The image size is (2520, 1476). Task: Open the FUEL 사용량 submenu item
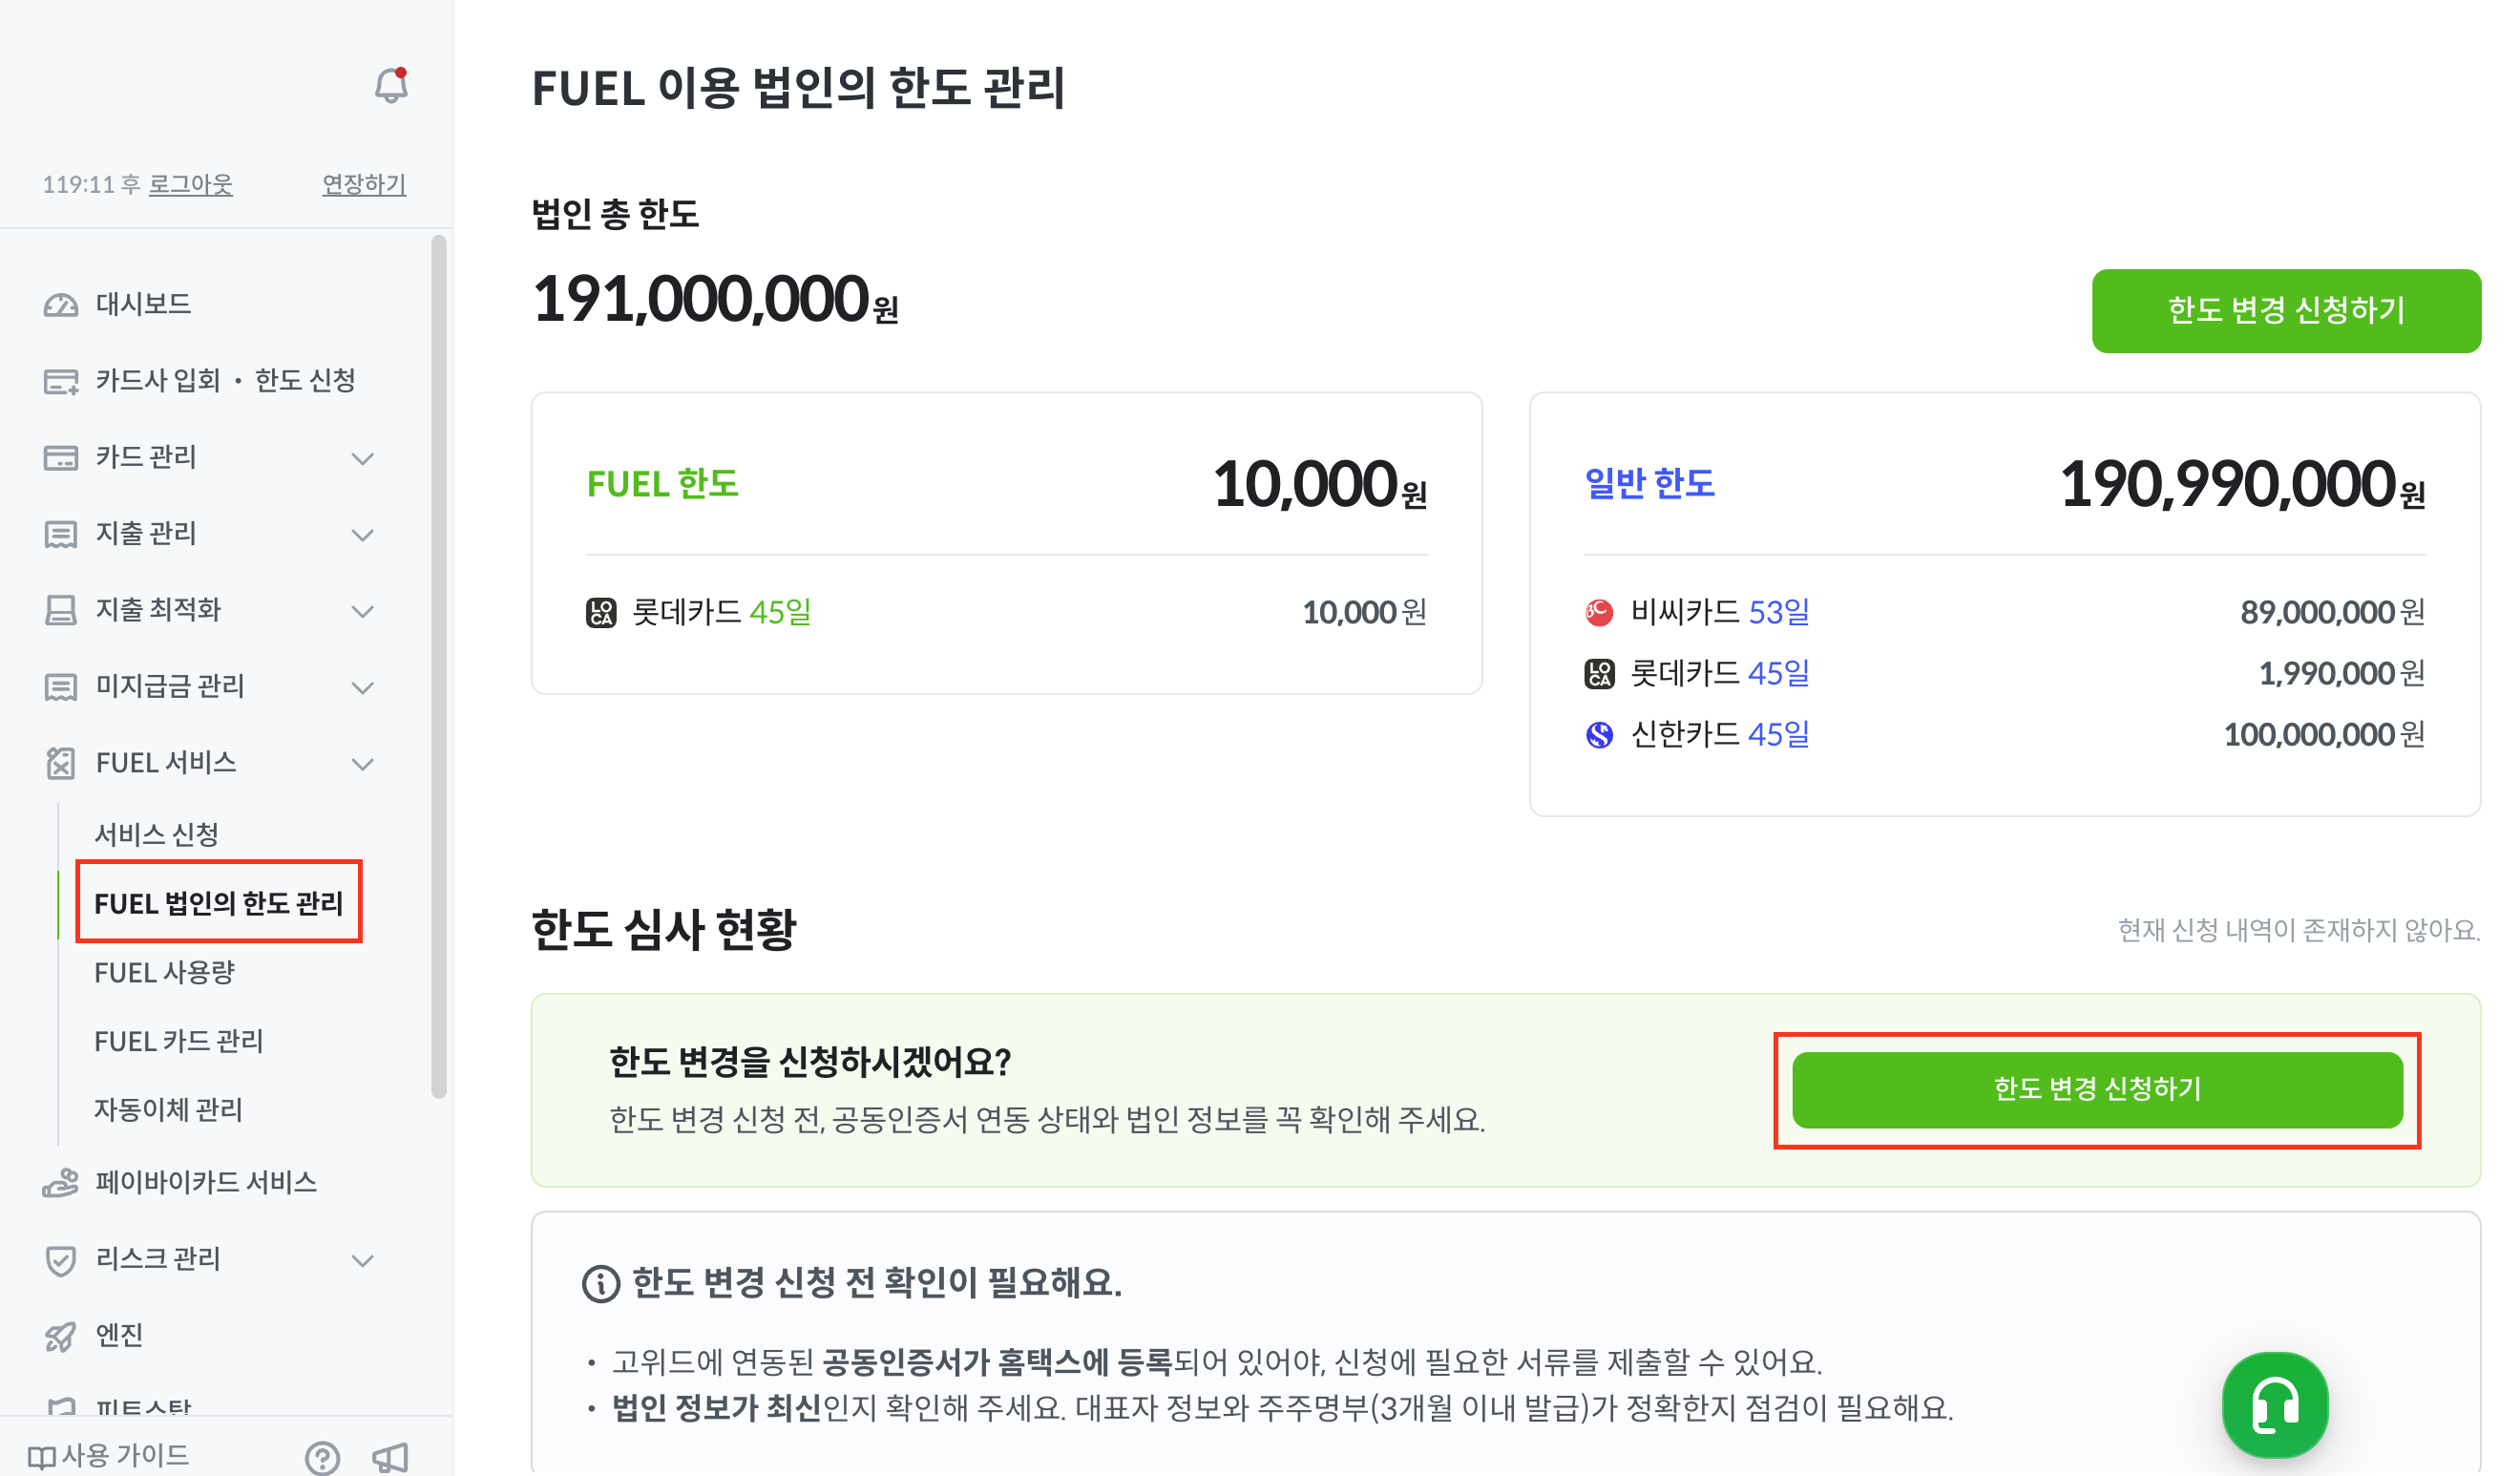tap(164, 973)
